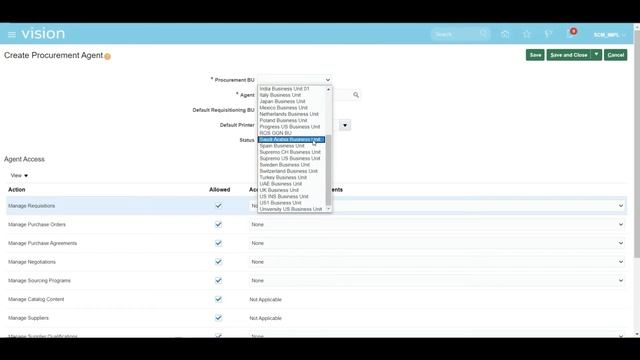Screen dimensions: 640x360
Task: Open the notifications bell with red badge
Action: click(571, 33)
